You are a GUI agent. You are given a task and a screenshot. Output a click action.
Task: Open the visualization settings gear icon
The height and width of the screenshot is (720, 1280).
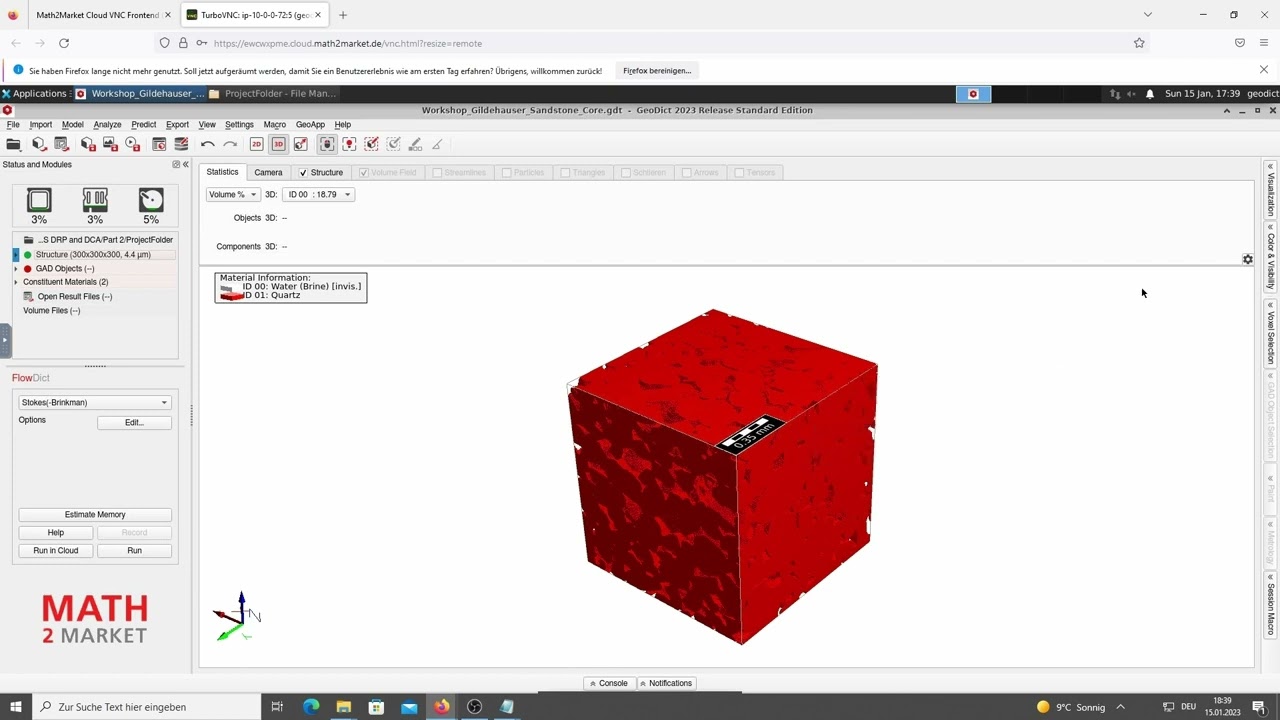[x=1247, y=259]
